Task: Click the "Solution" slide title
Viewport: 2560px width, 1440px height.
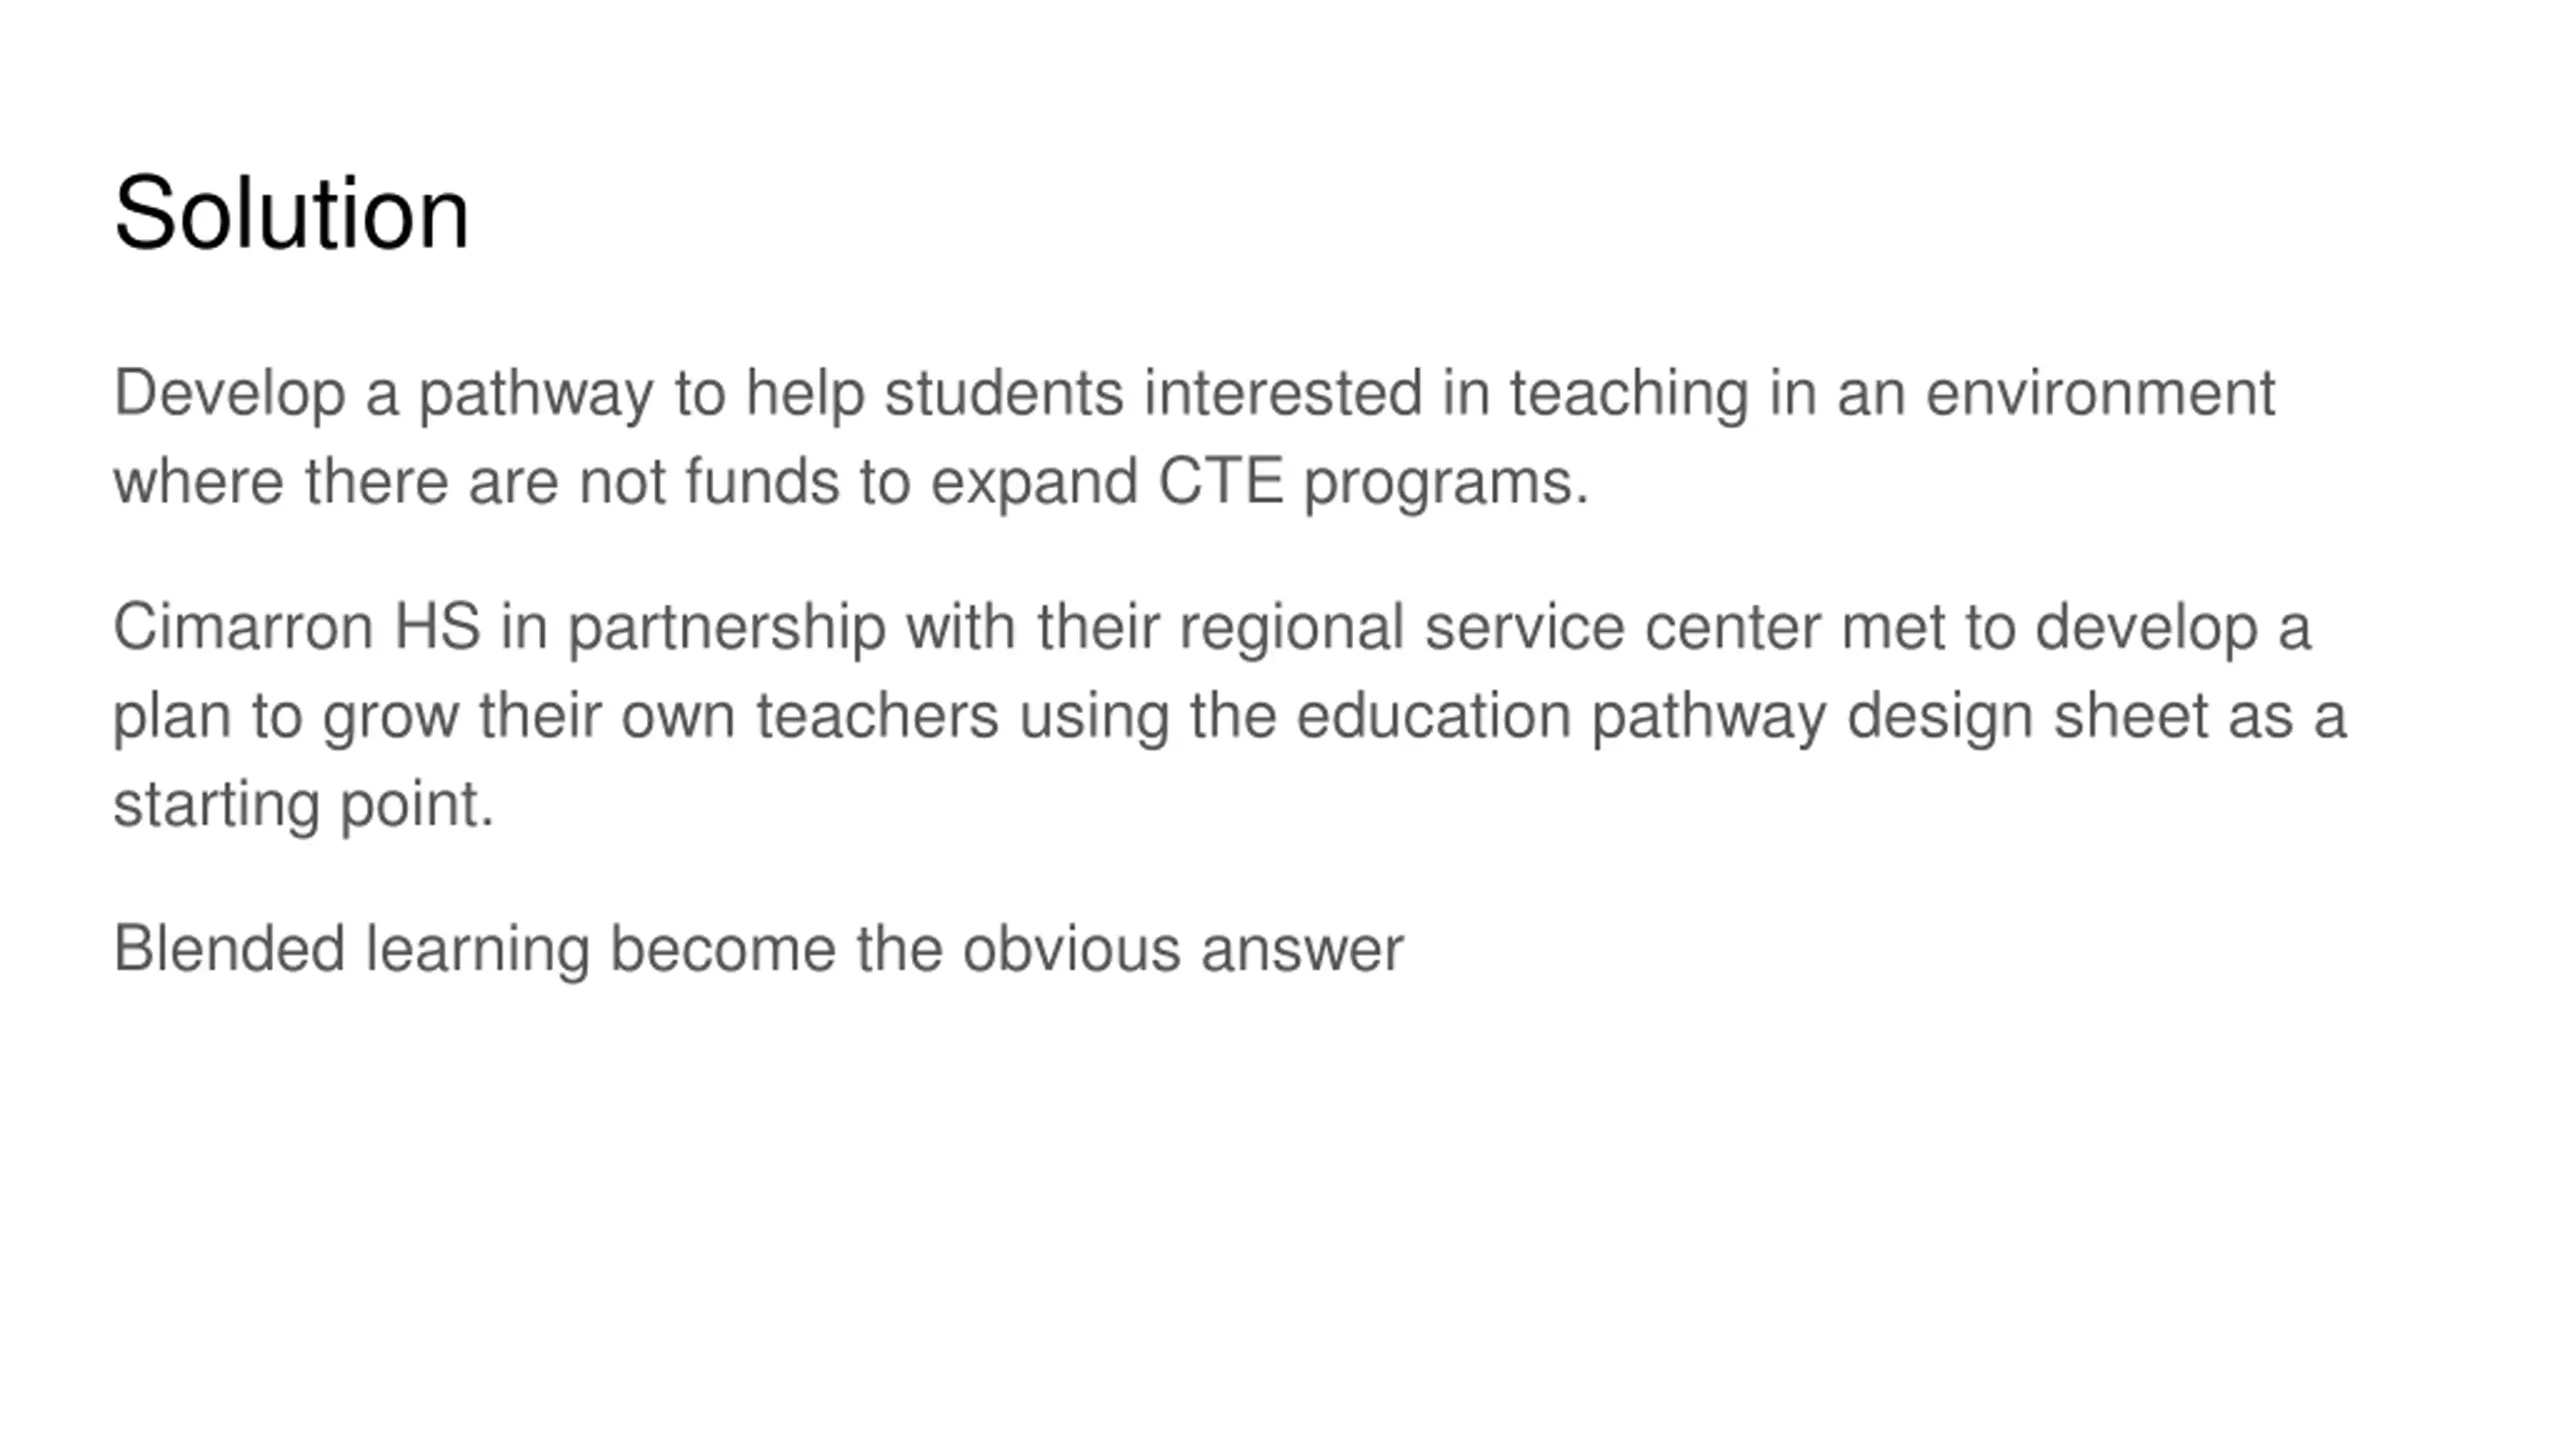Action: click(x=291, y=213)
